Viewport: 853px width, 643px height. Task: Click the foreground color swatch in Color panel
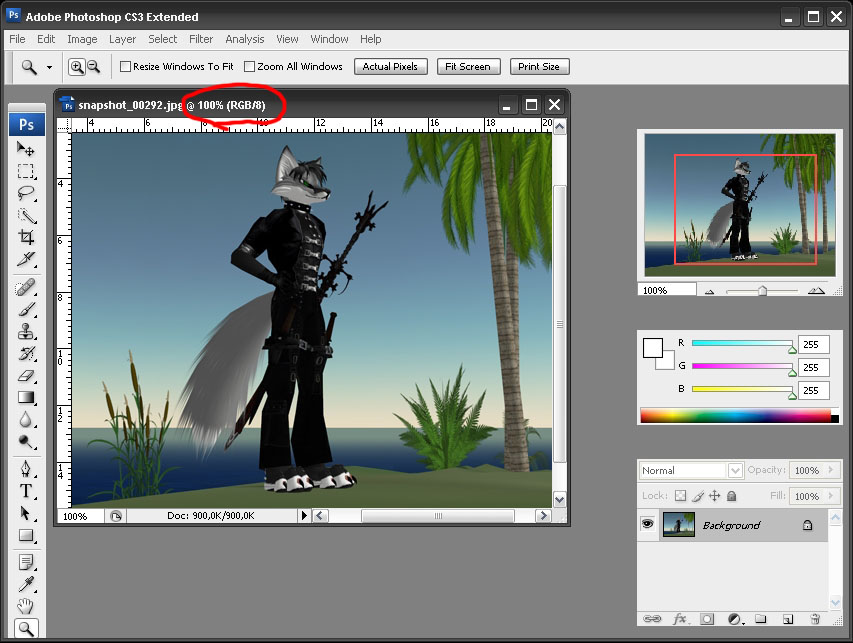[652, 348]
